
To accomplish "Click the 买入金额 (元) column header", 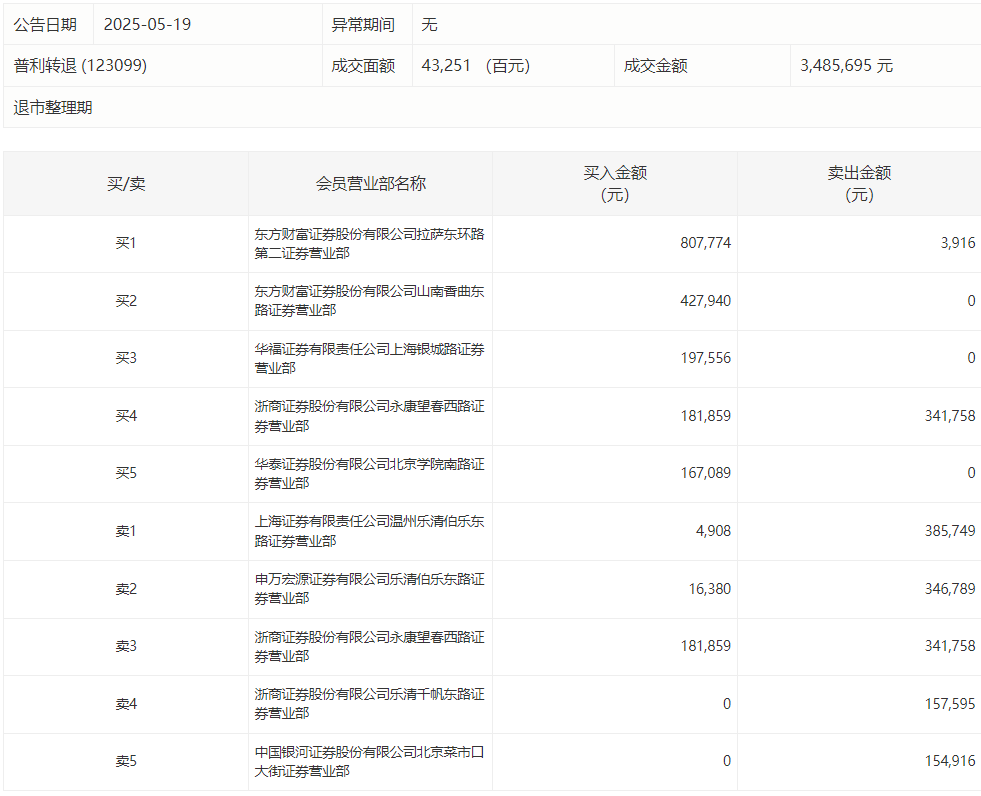I will [x=615, y=184].
